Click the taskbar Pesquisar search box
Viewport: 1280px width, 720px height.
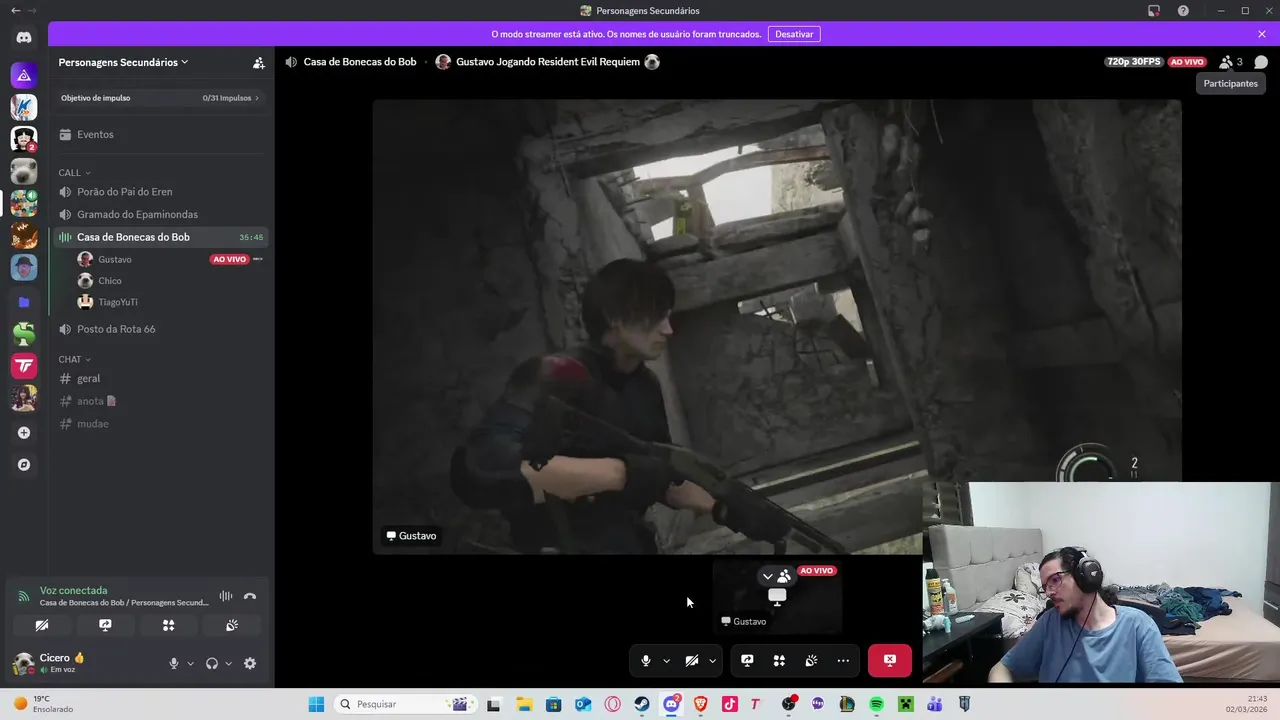pos(404,704)
